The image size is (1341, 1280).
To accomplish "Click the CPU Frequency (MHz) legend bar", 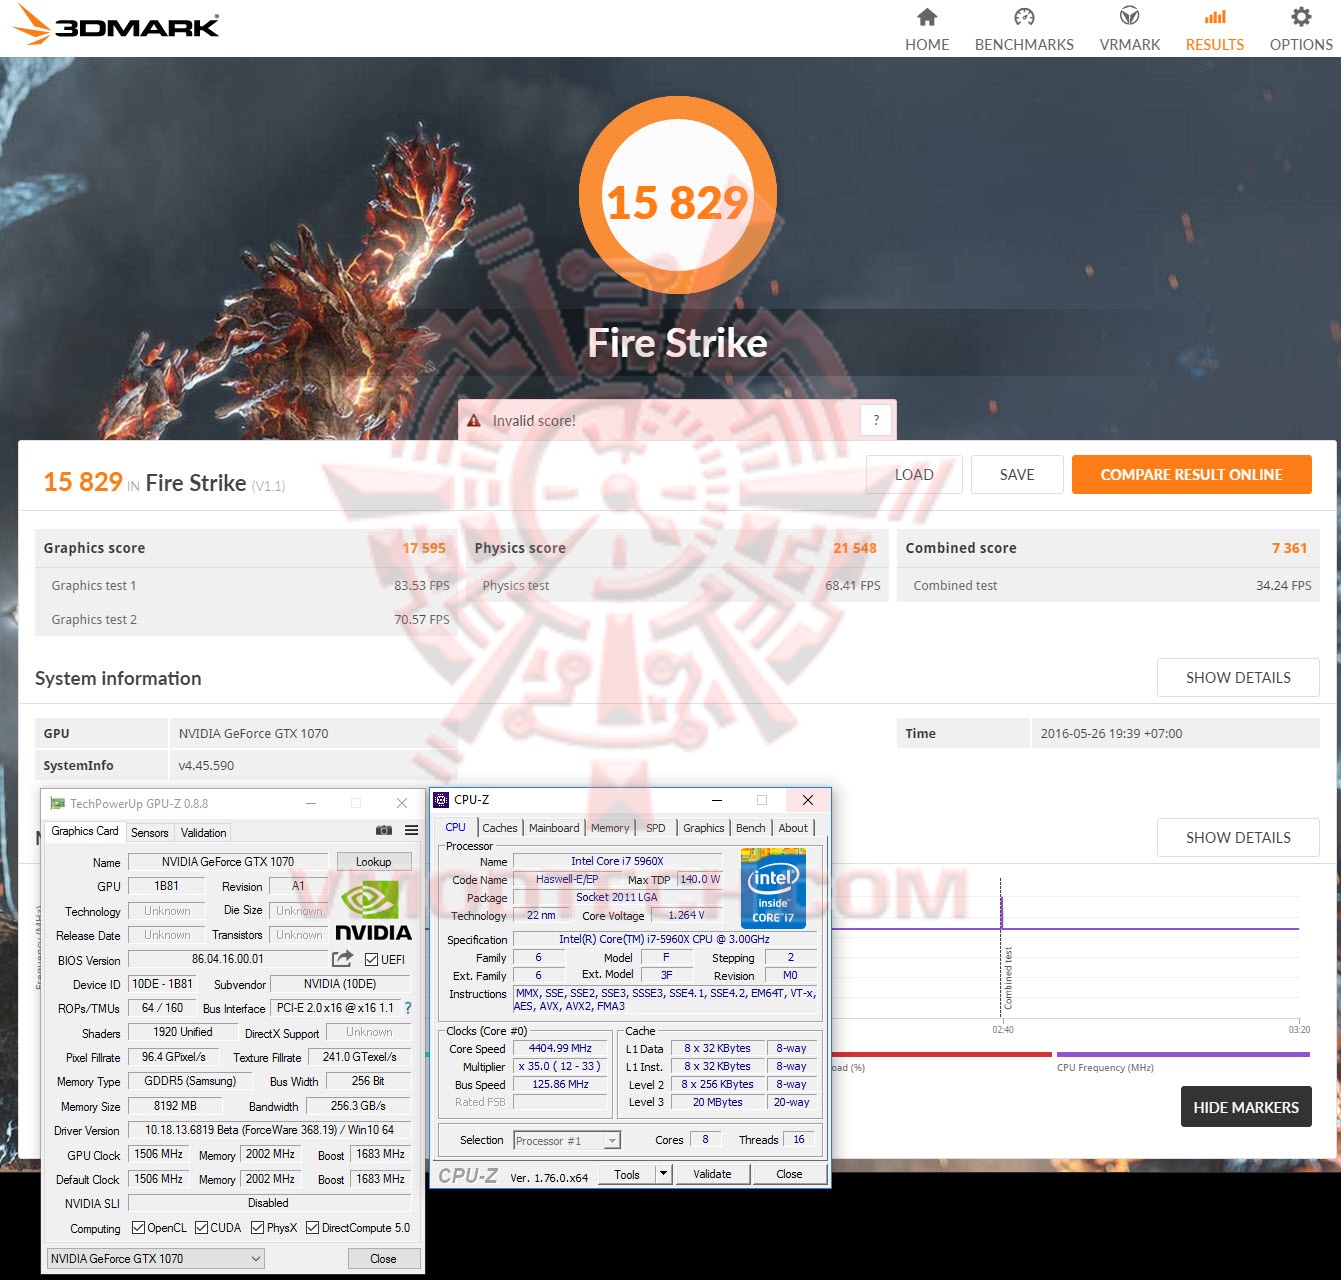I will (1183, 1054).
